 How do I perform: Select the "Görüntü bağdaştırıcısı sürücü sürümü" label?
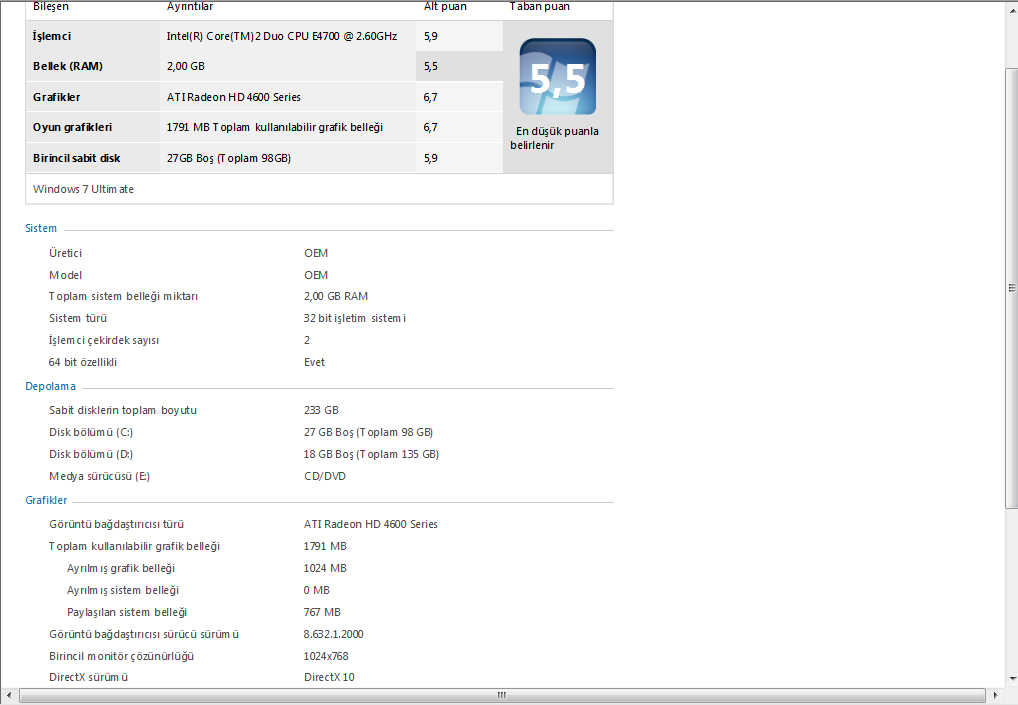point(144,634)
